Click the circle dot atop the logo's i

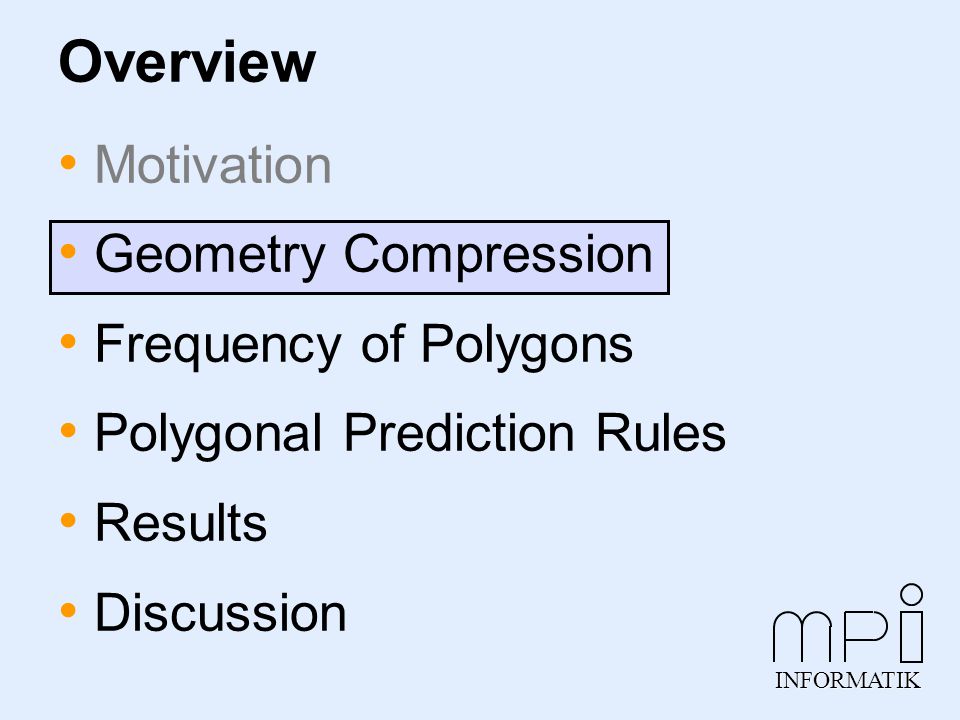pos(912,594)
